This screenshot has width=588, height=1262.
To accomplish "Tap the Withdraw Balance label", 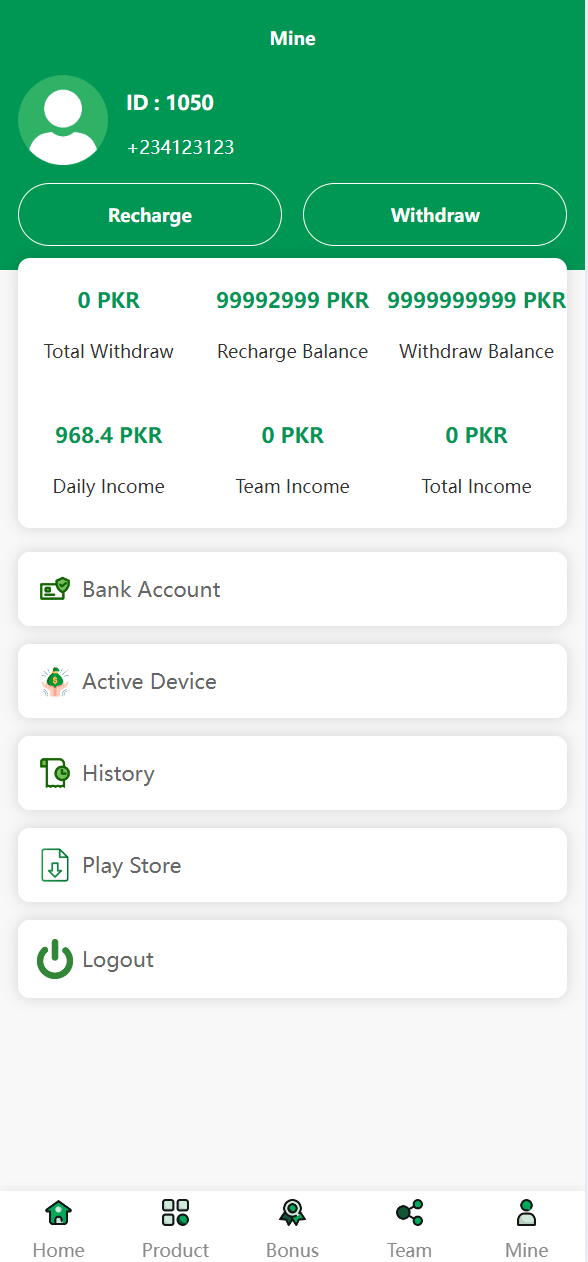I will click(476, 351).
